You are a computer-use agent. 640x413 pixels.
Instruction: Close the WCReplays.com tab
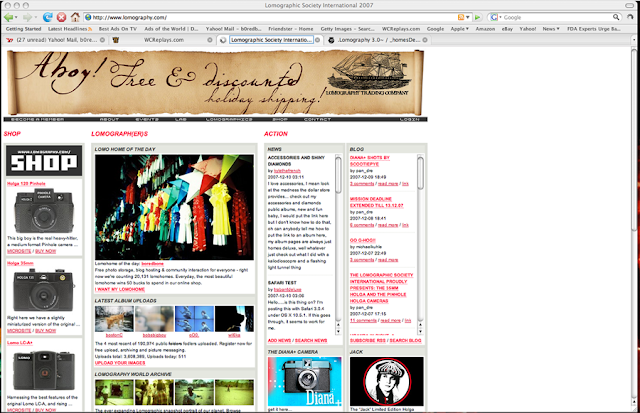coord(210,40)
